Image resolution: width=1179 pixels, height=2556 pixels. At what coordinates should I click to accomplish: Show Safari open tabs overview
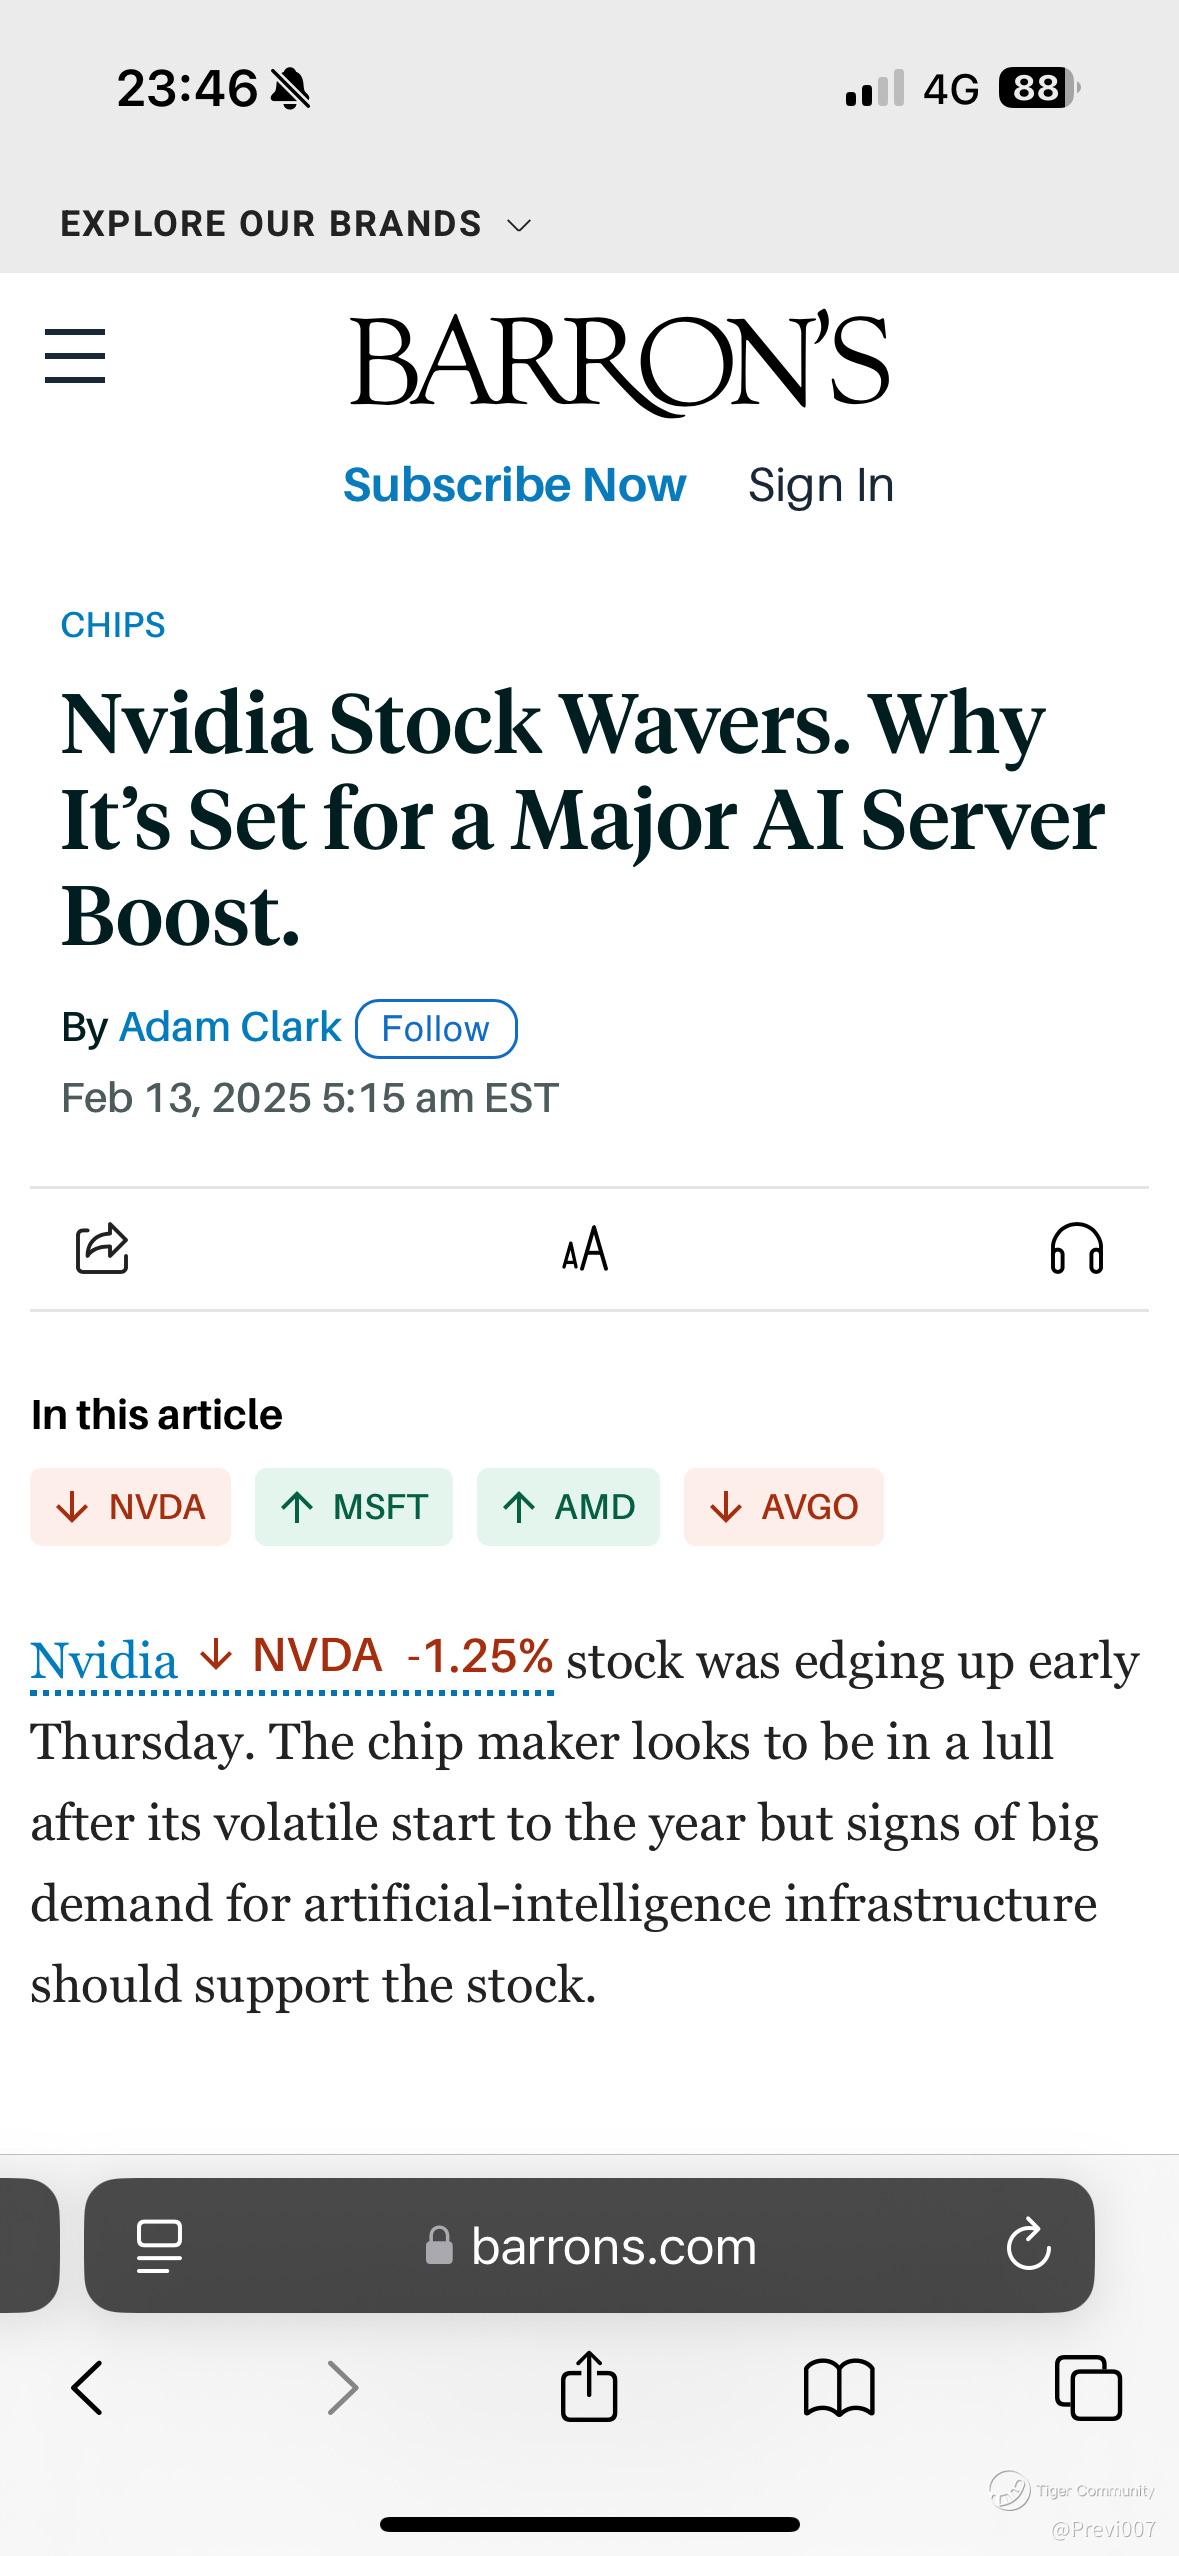[x=1088, y=2388]
